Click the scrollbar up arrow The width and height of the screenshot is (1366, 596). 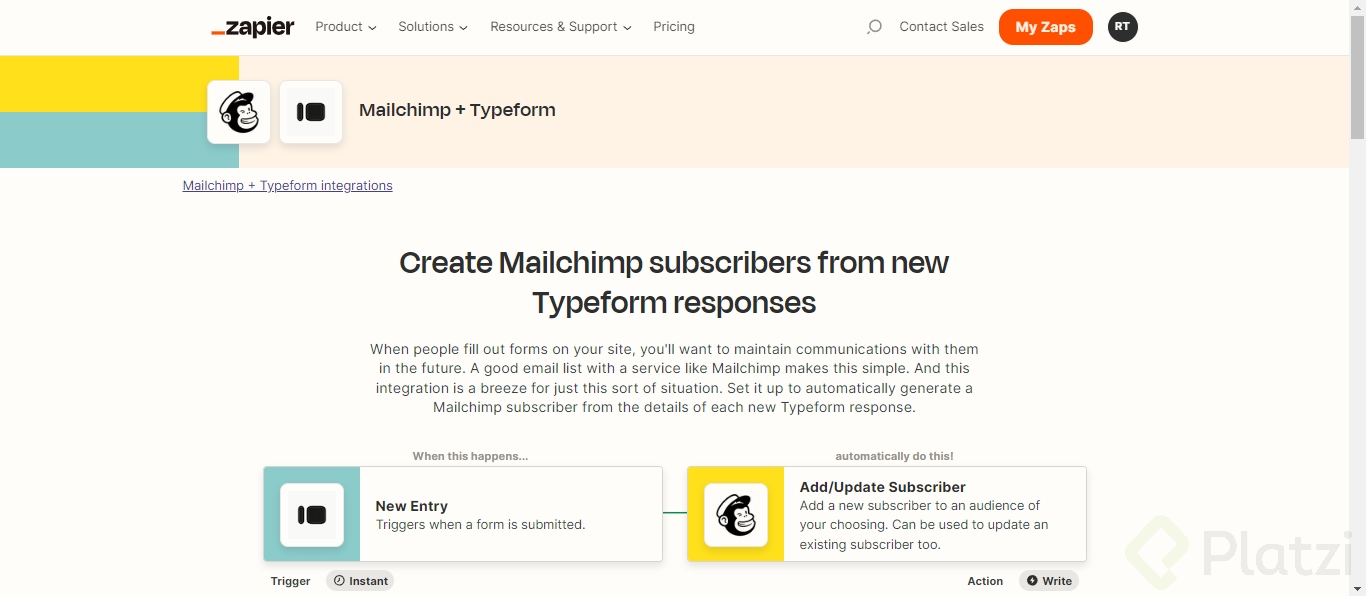click(1357, 7)
